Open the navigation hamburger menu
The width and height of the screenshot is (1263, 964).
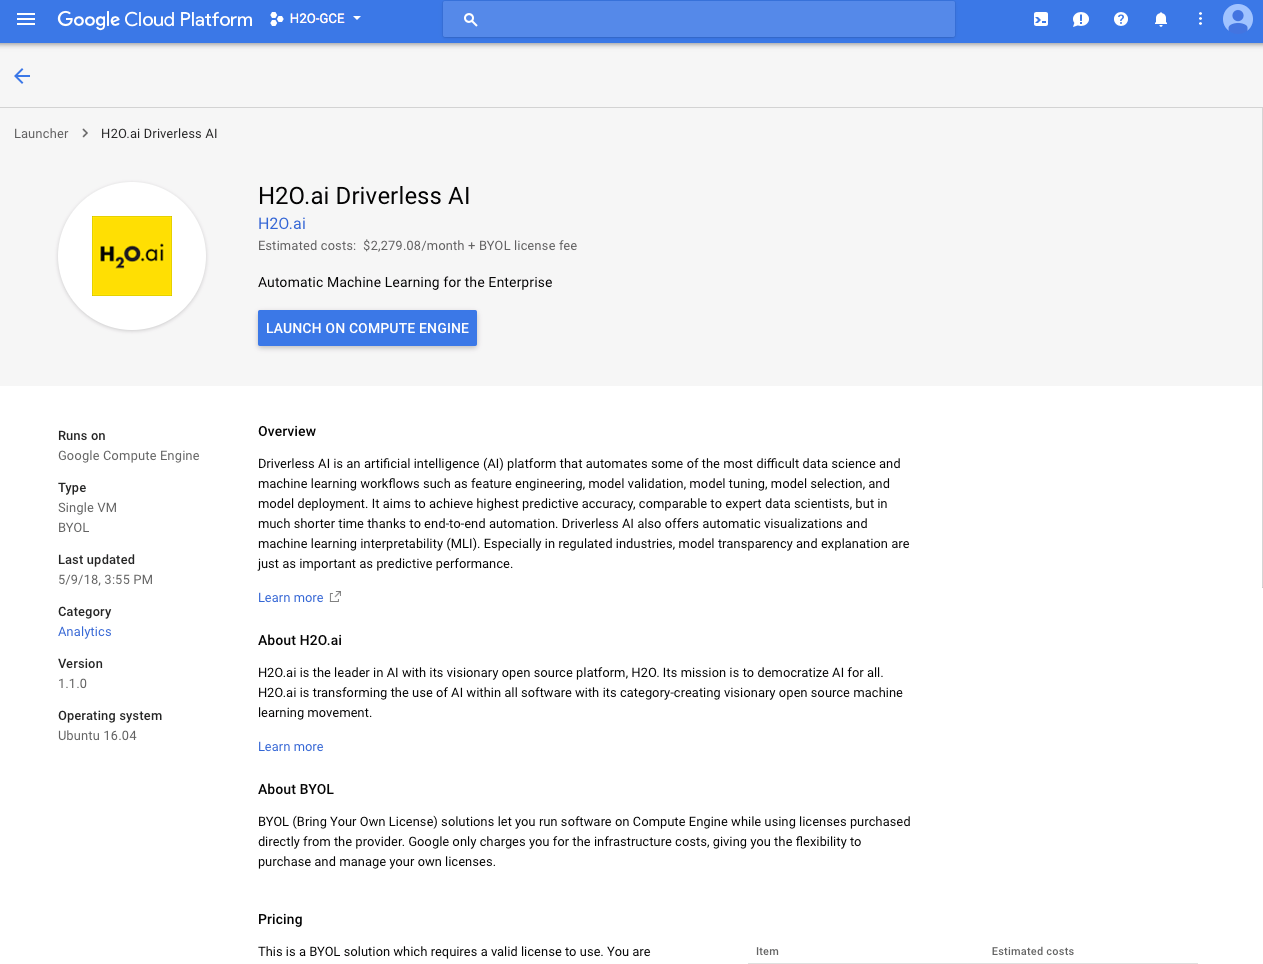coord(25,18)
